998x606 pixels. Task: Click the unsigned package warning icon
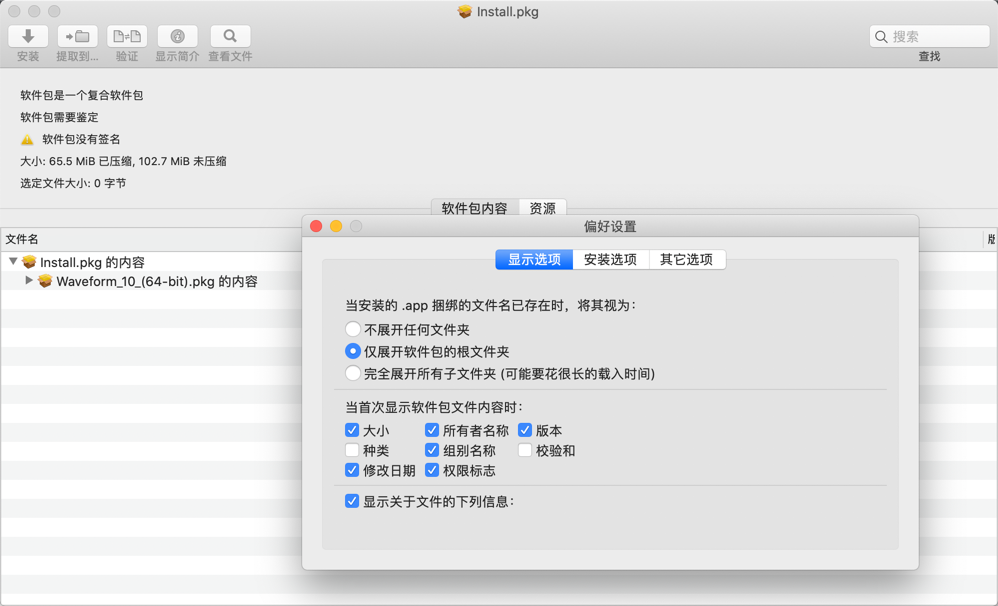pyautogui.click(x=26, y=140)
